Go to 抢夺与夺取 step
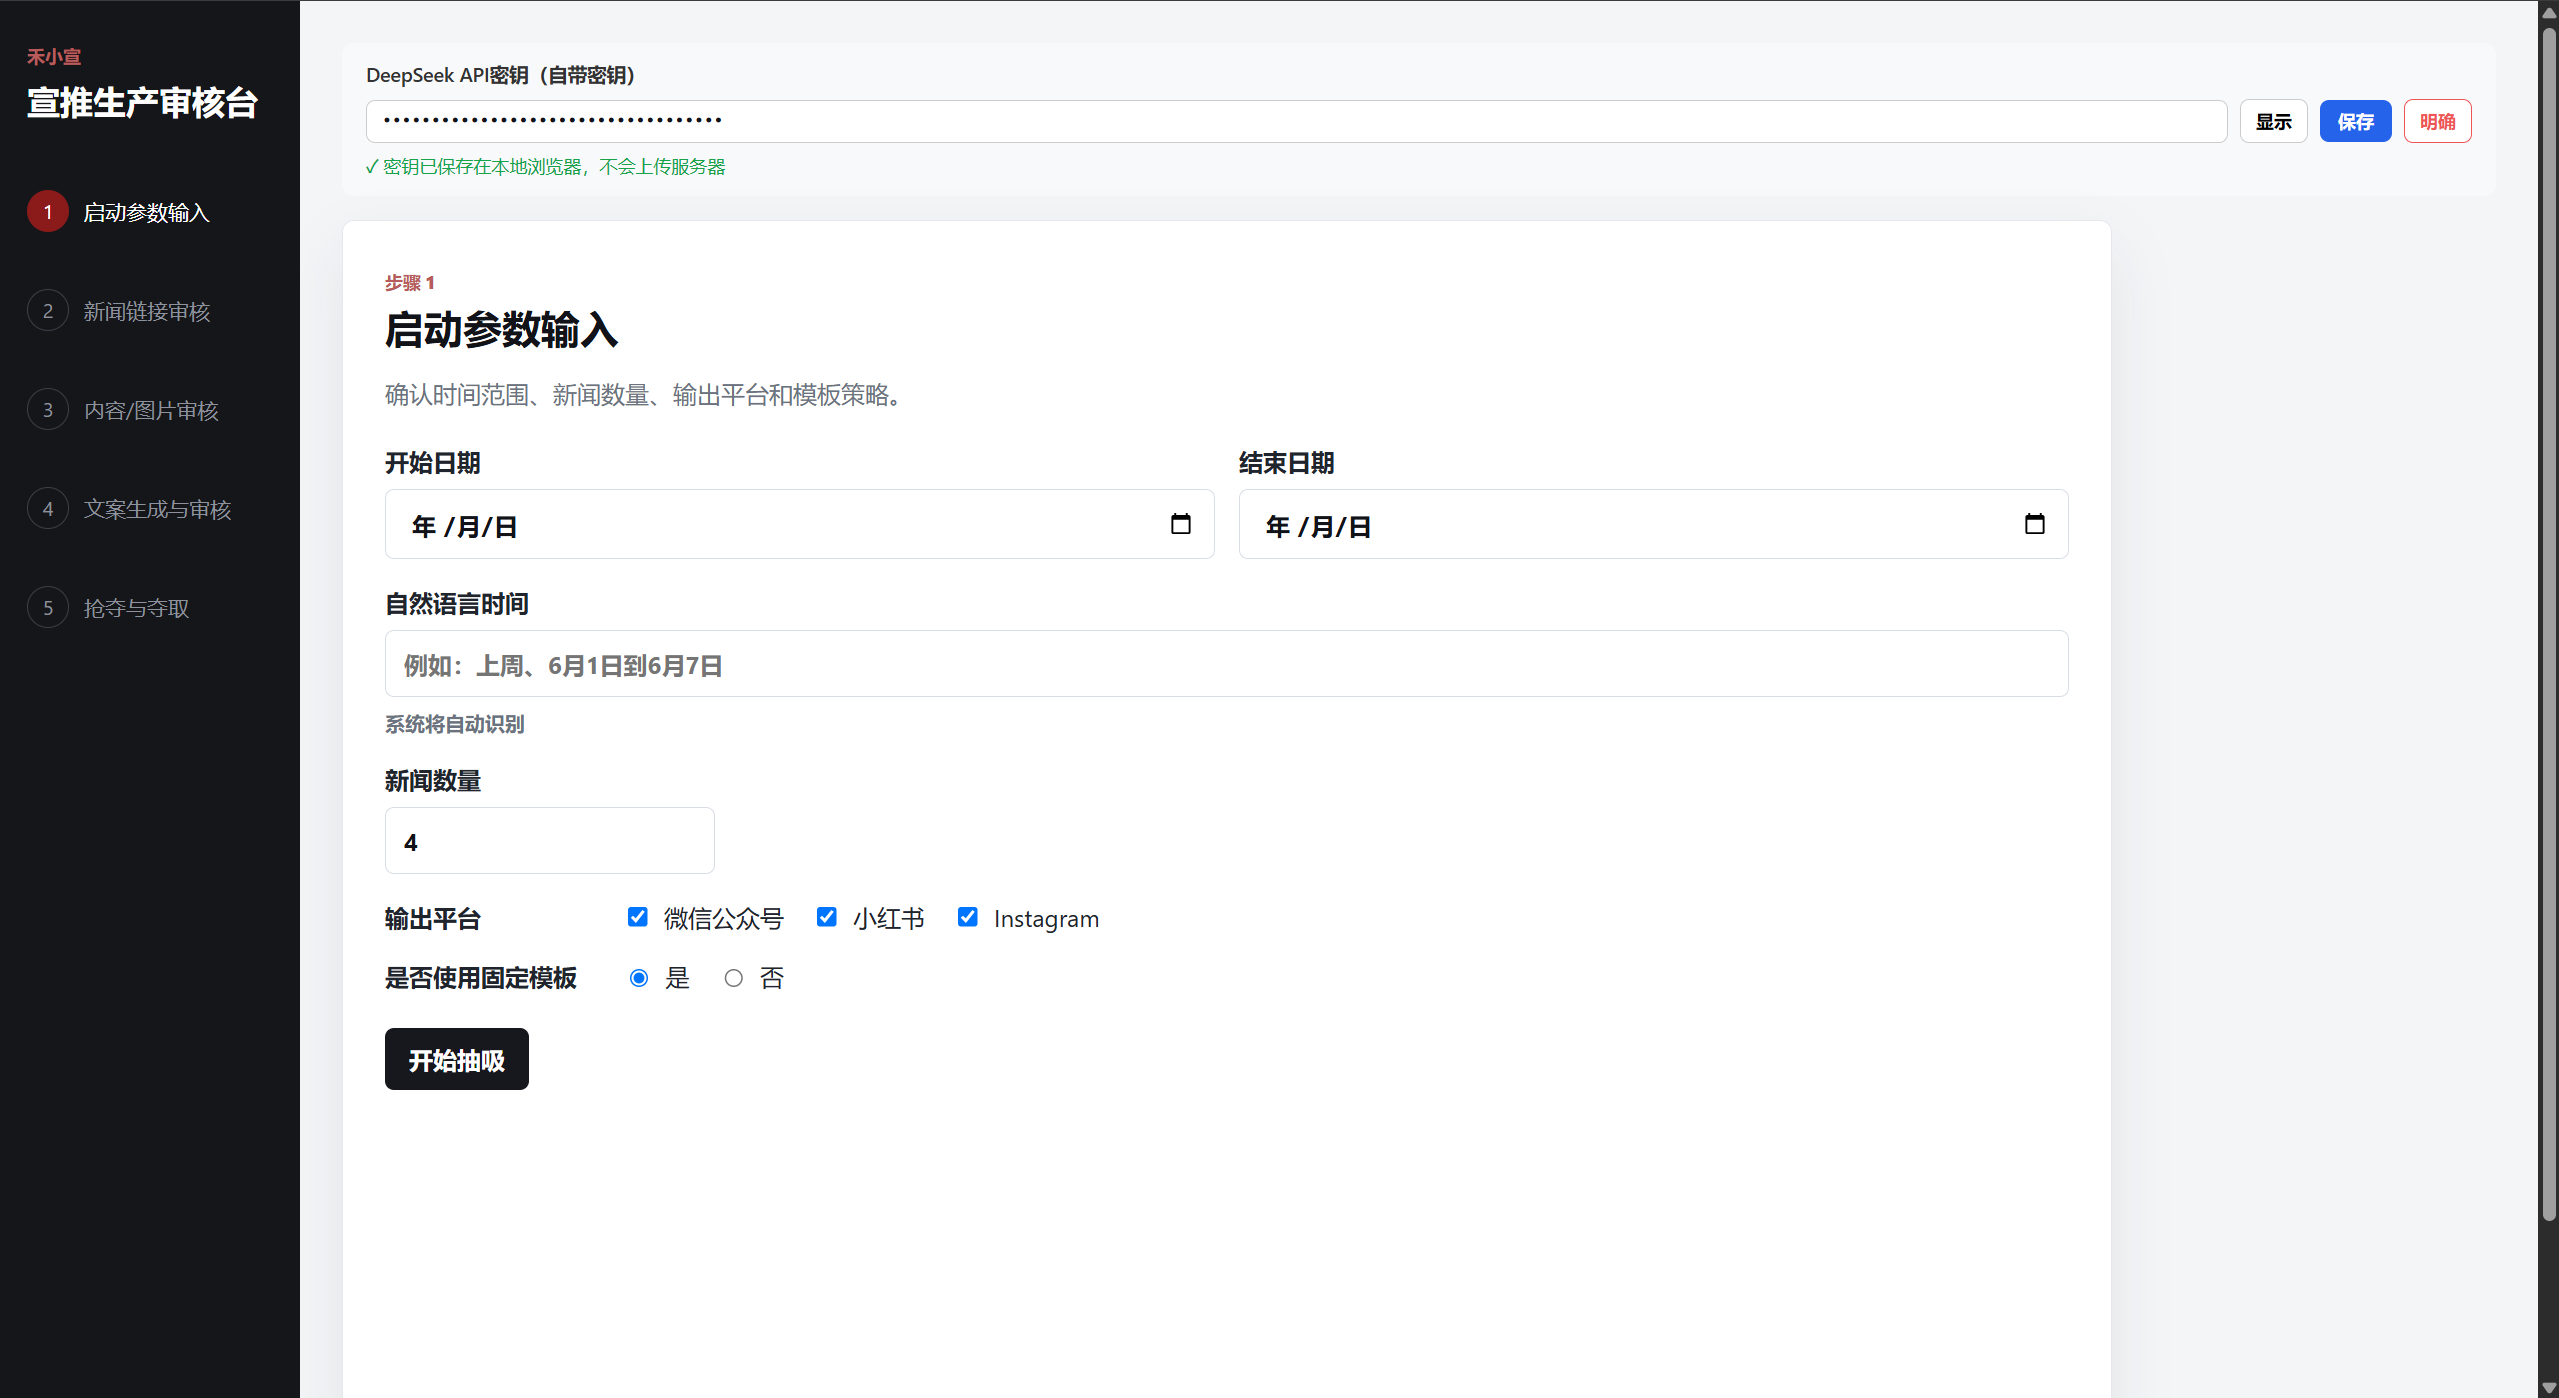 pos(136,608)
